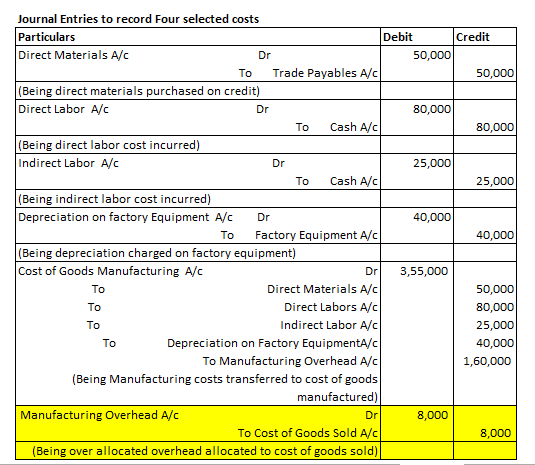This screenshot has height=465, width=535.
Task: Select the 1,60,000 credit amount
Action: coord(487,361)
